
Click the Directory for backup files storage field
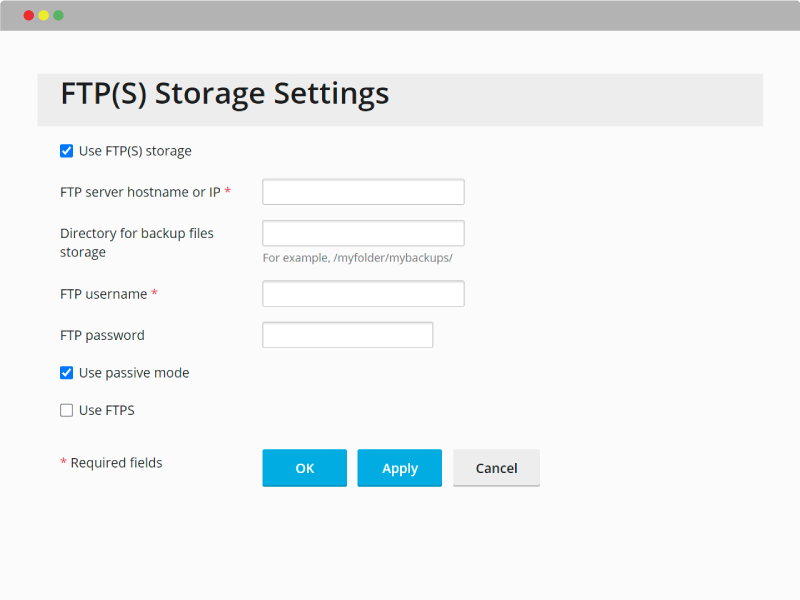pyautogui.click(x=363, y=233)
